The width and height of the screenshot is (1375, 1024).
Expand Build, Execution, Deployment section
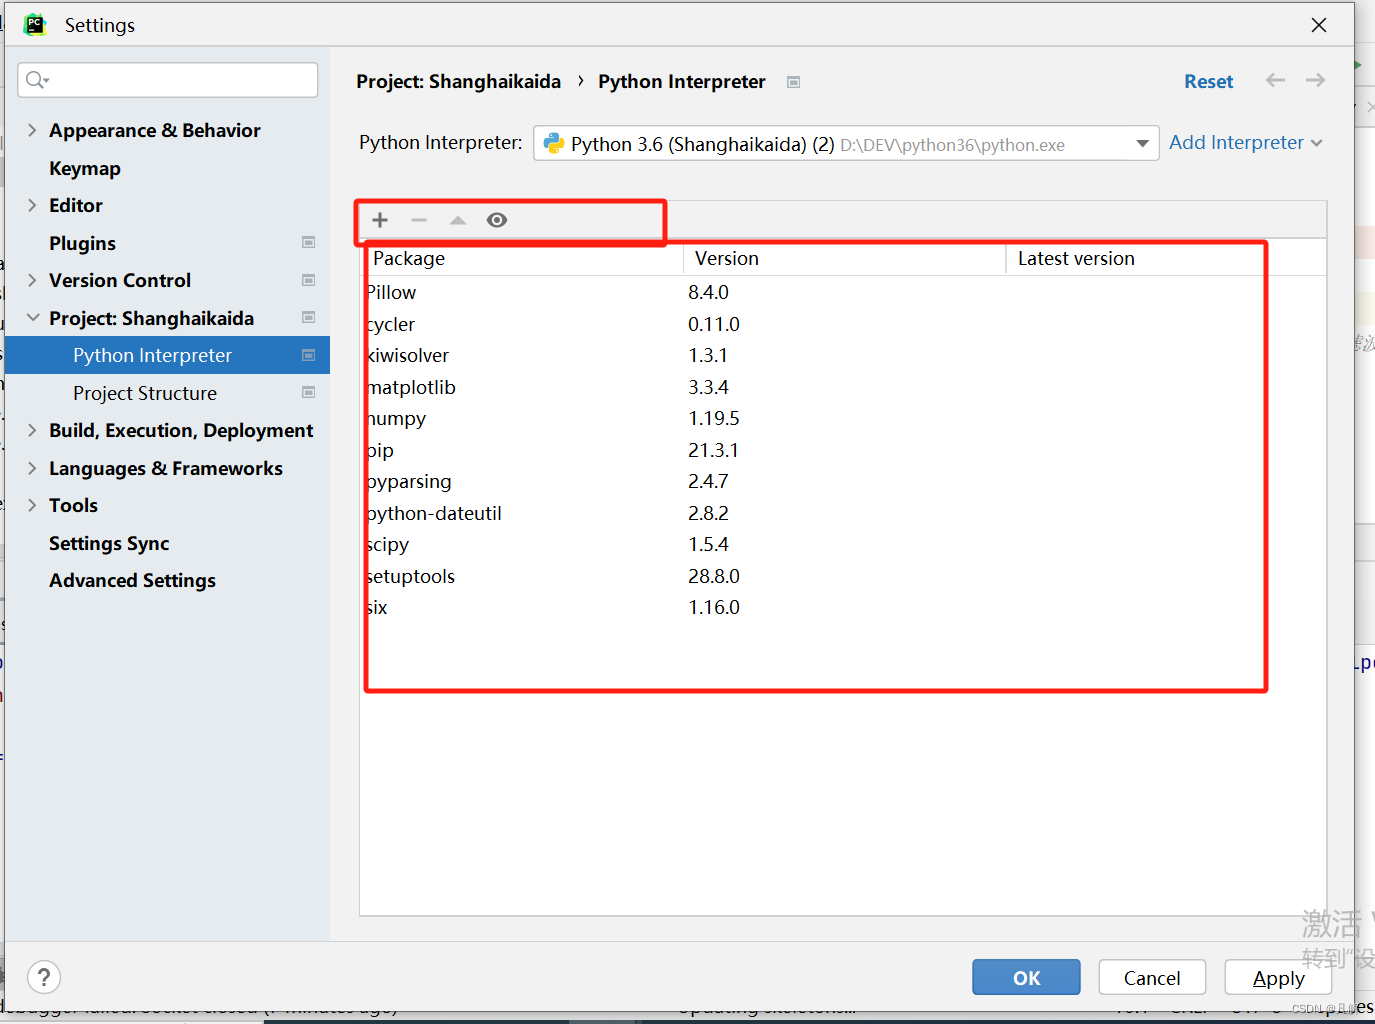[32, 430]
